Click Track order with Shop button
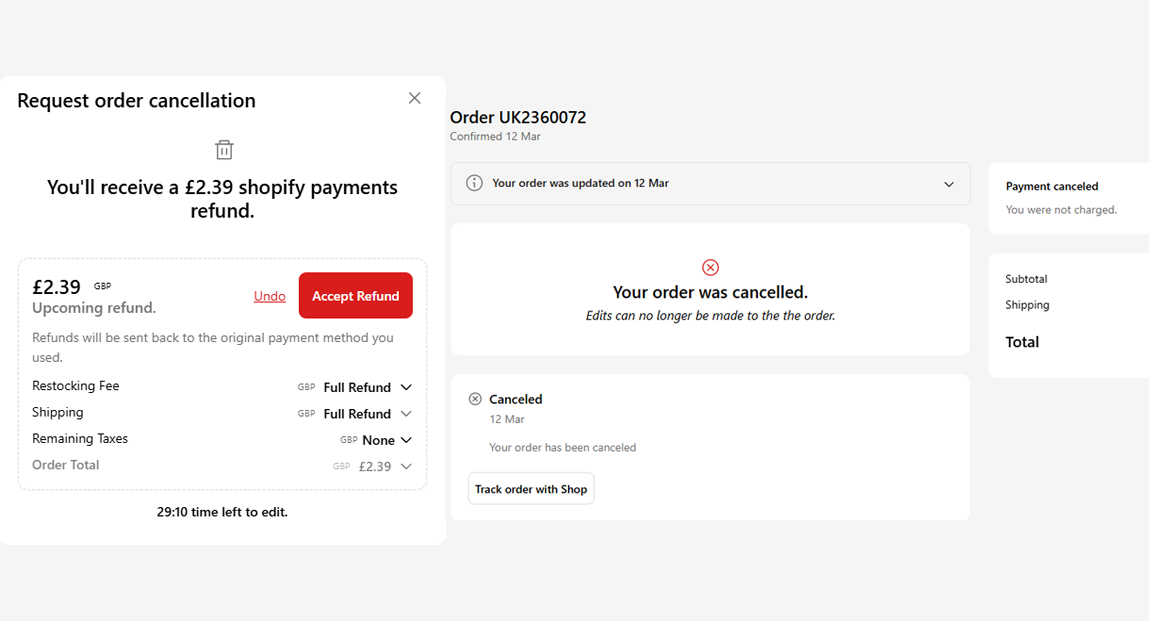This screenshot has height=621, width=1149. (x=531, y=489)
